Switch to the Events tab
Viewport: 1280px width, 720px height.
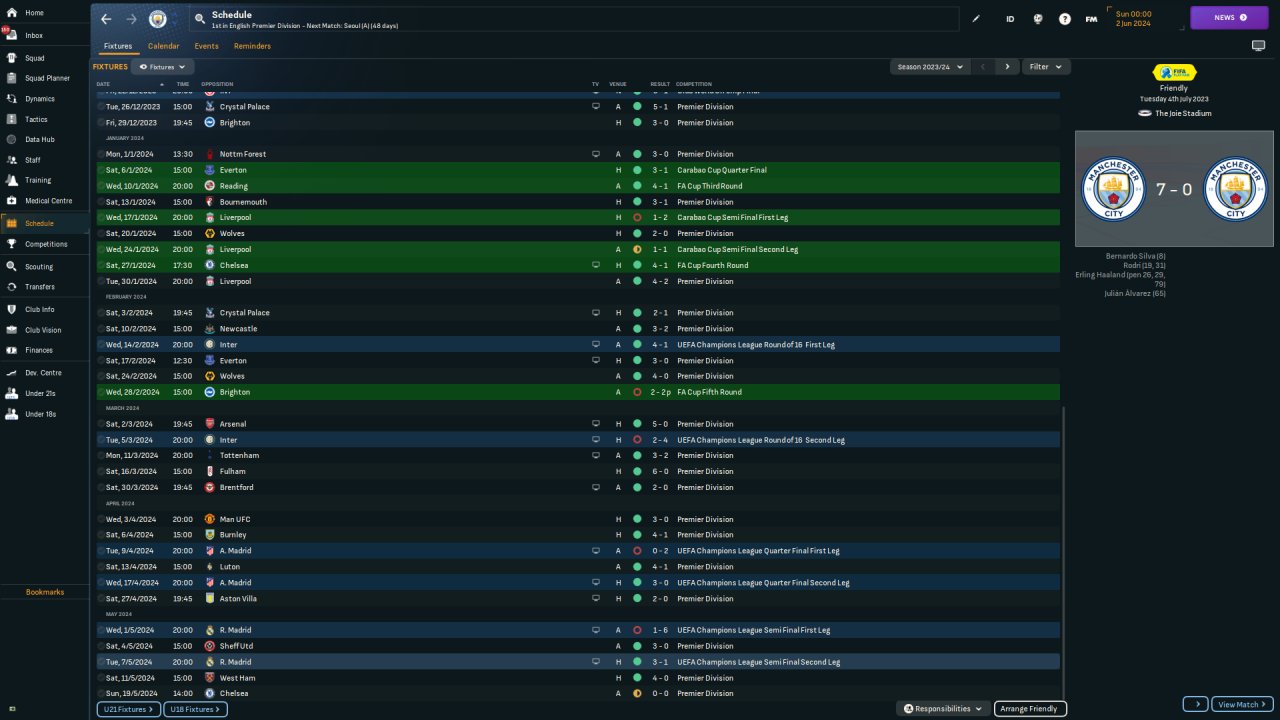[x=206, y=46]
